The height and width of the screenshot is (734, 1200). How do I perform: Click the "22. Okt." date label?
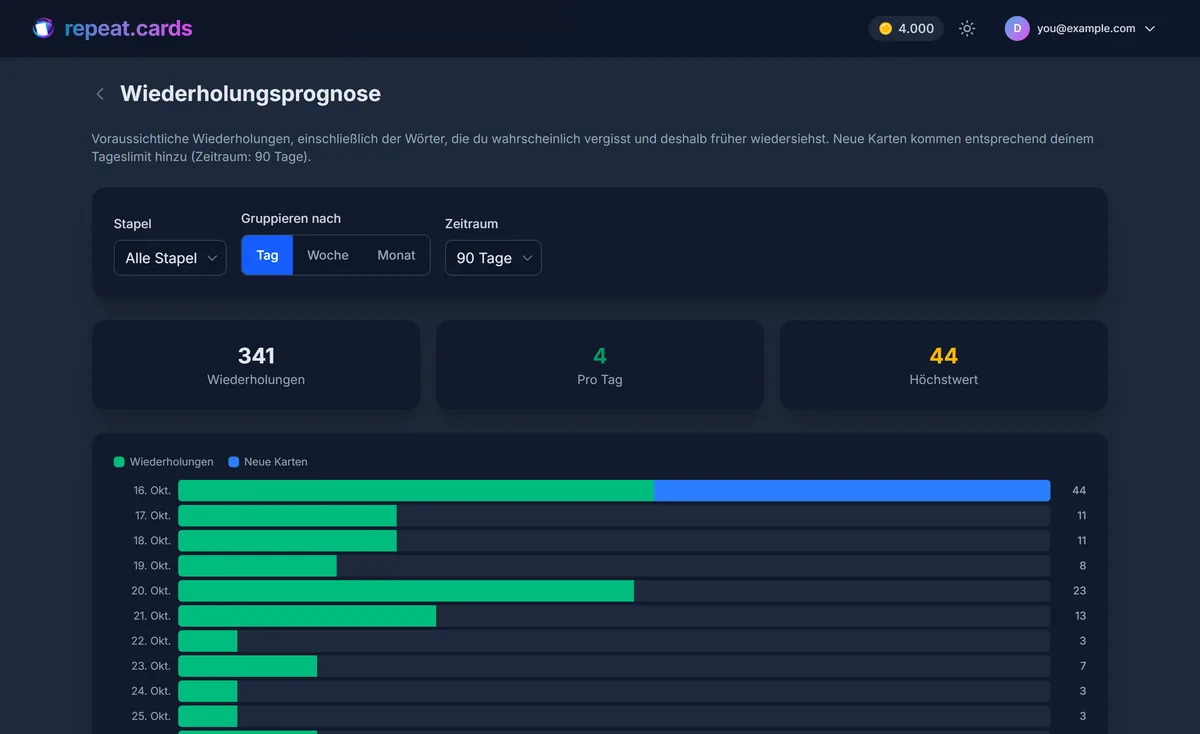(152, 641)
